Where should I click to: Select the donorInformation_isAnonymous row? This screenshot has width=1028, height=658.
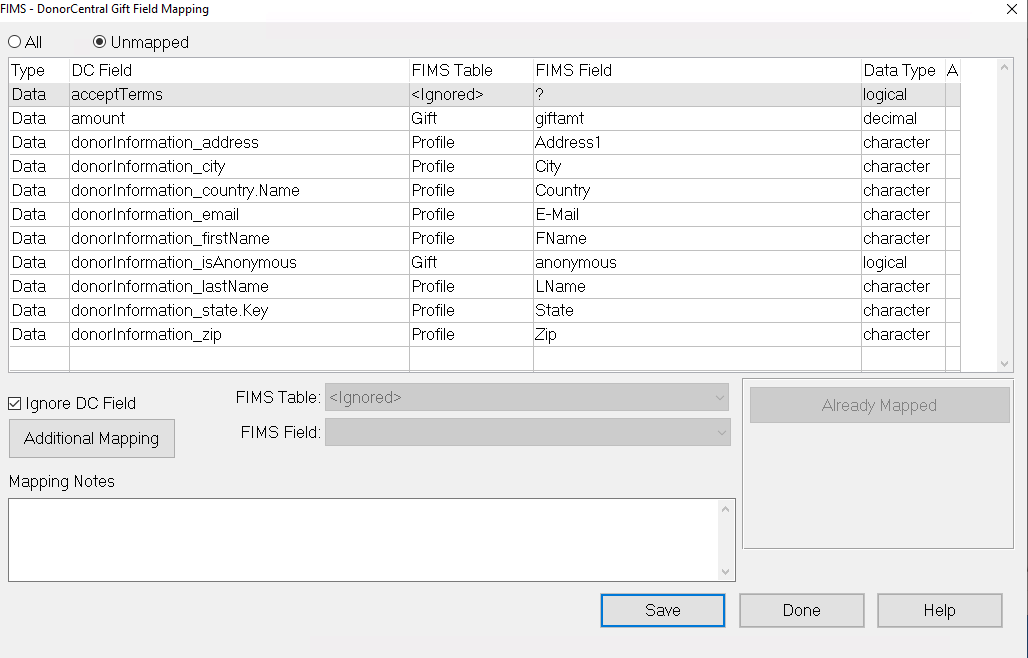(484, 262)
